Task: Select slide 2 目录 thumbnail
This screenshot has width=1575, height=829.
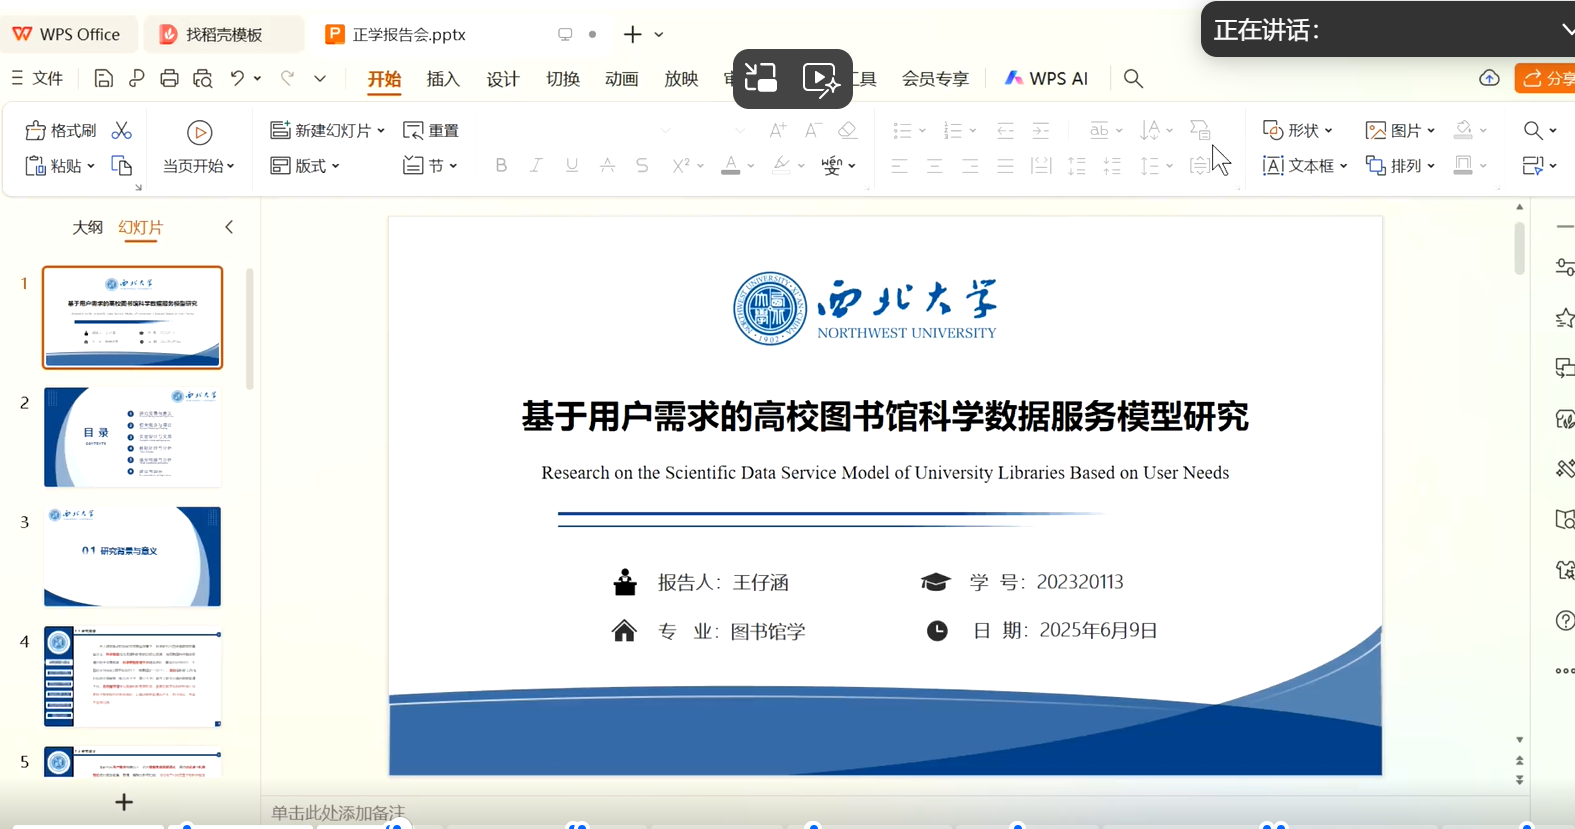Action: (x=132, y=437)
